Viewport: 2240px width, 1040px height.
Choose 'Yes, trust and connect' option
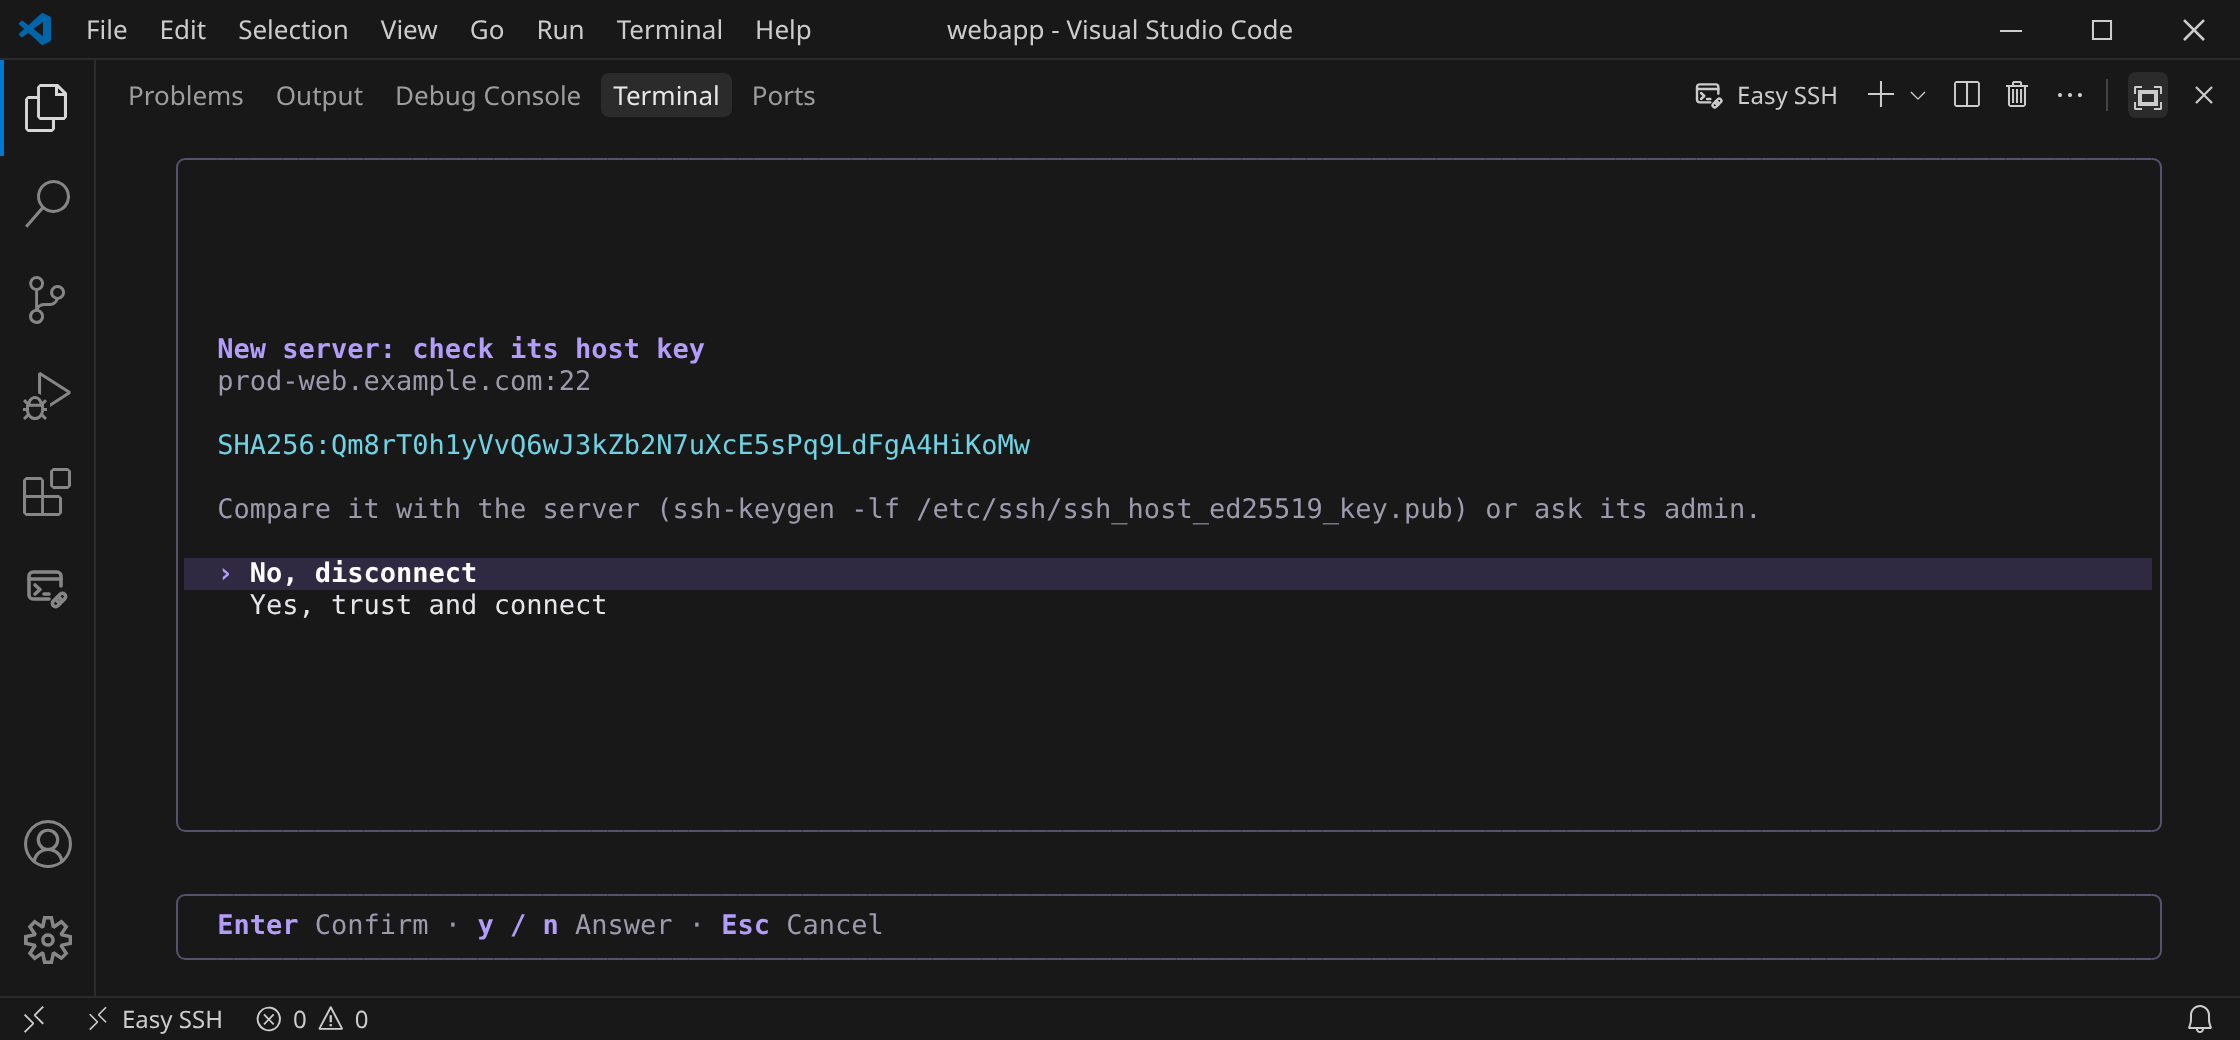(1167, 605)
